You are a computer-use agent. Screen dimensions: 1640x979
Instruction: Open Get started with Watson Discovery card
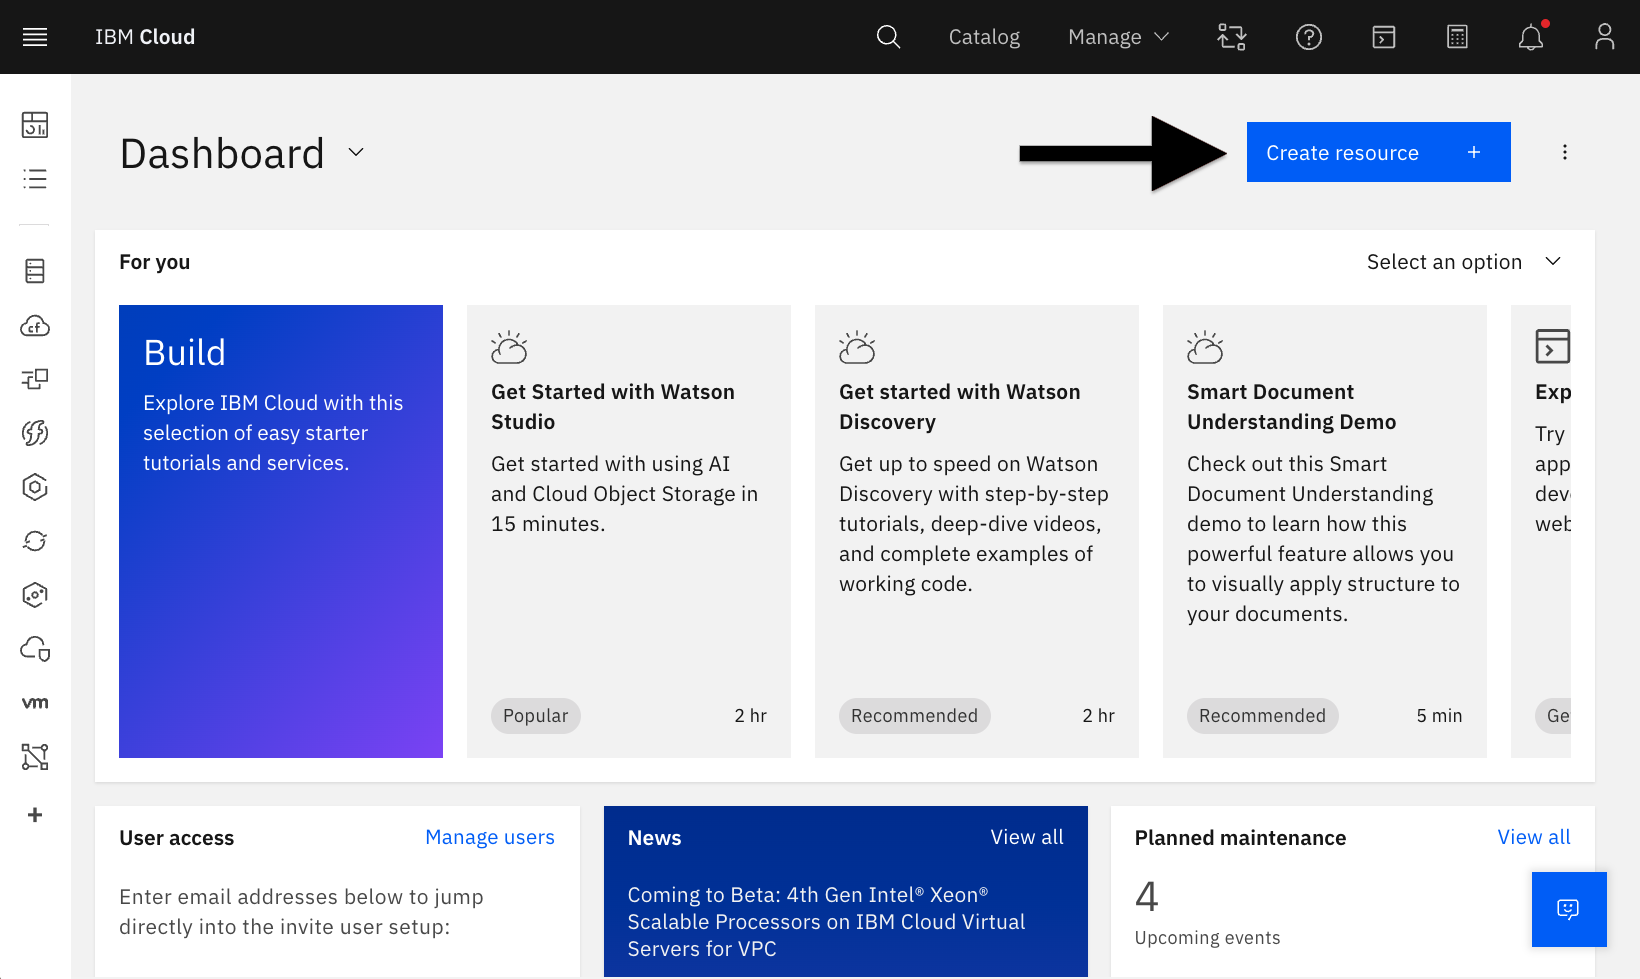[x=977, y=531]
